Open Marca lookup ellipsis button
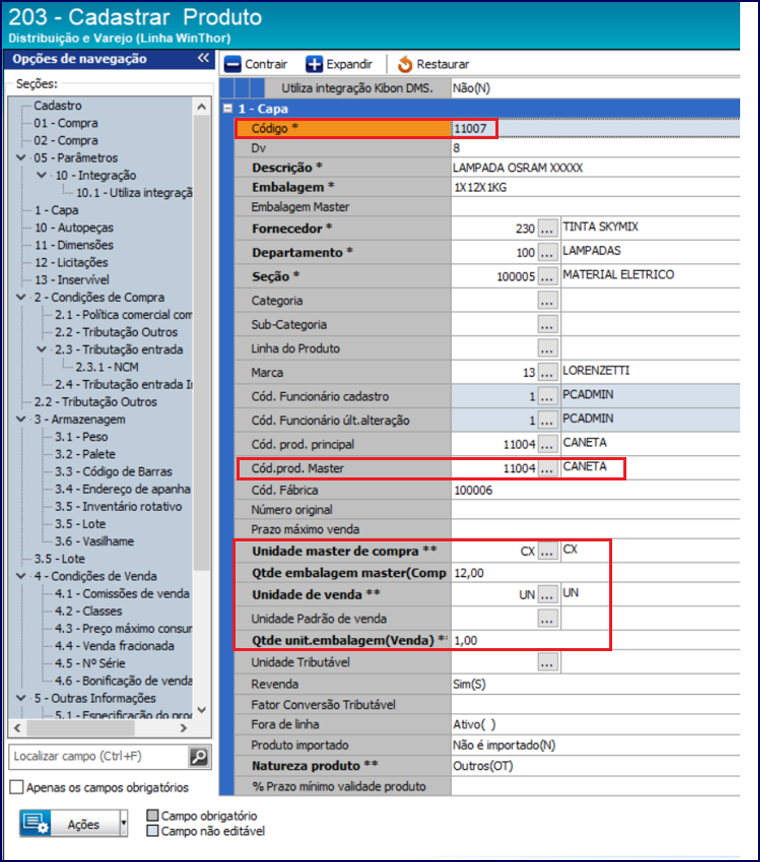 tap(547, 372)
